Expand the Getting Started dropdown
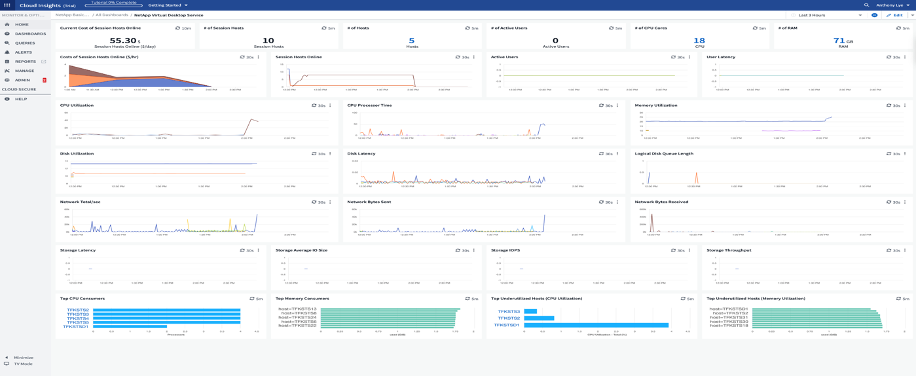The image size is (916, 376). pos(168,5)
